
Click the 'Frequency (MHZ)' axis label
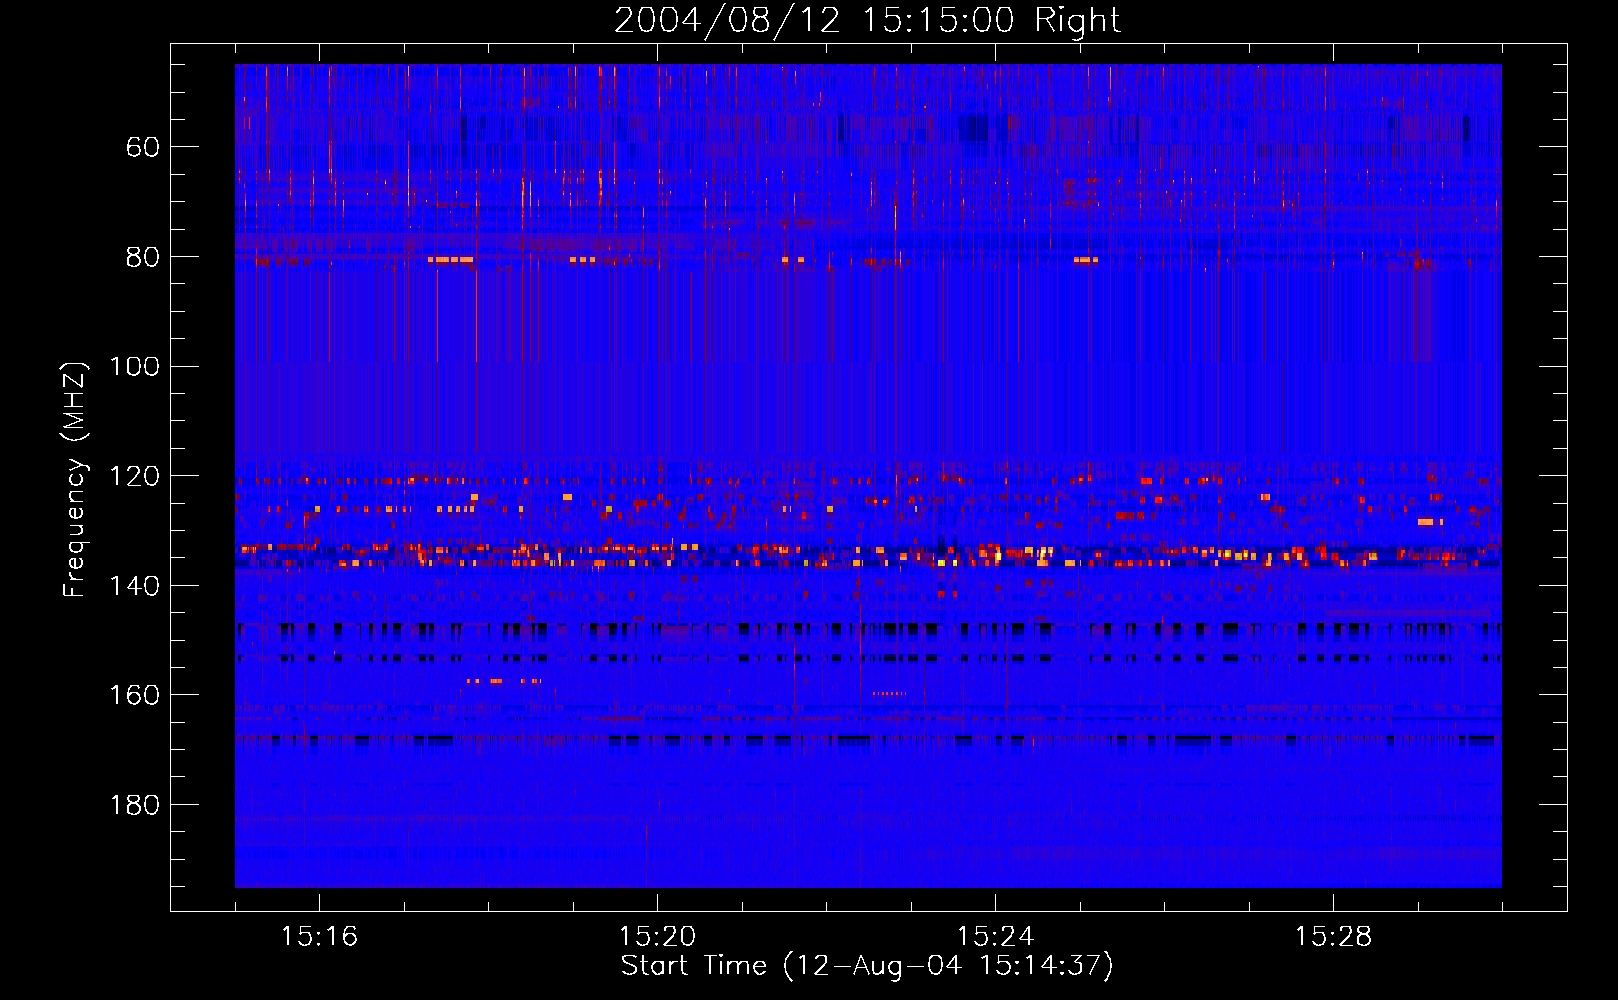click(75, 479)
